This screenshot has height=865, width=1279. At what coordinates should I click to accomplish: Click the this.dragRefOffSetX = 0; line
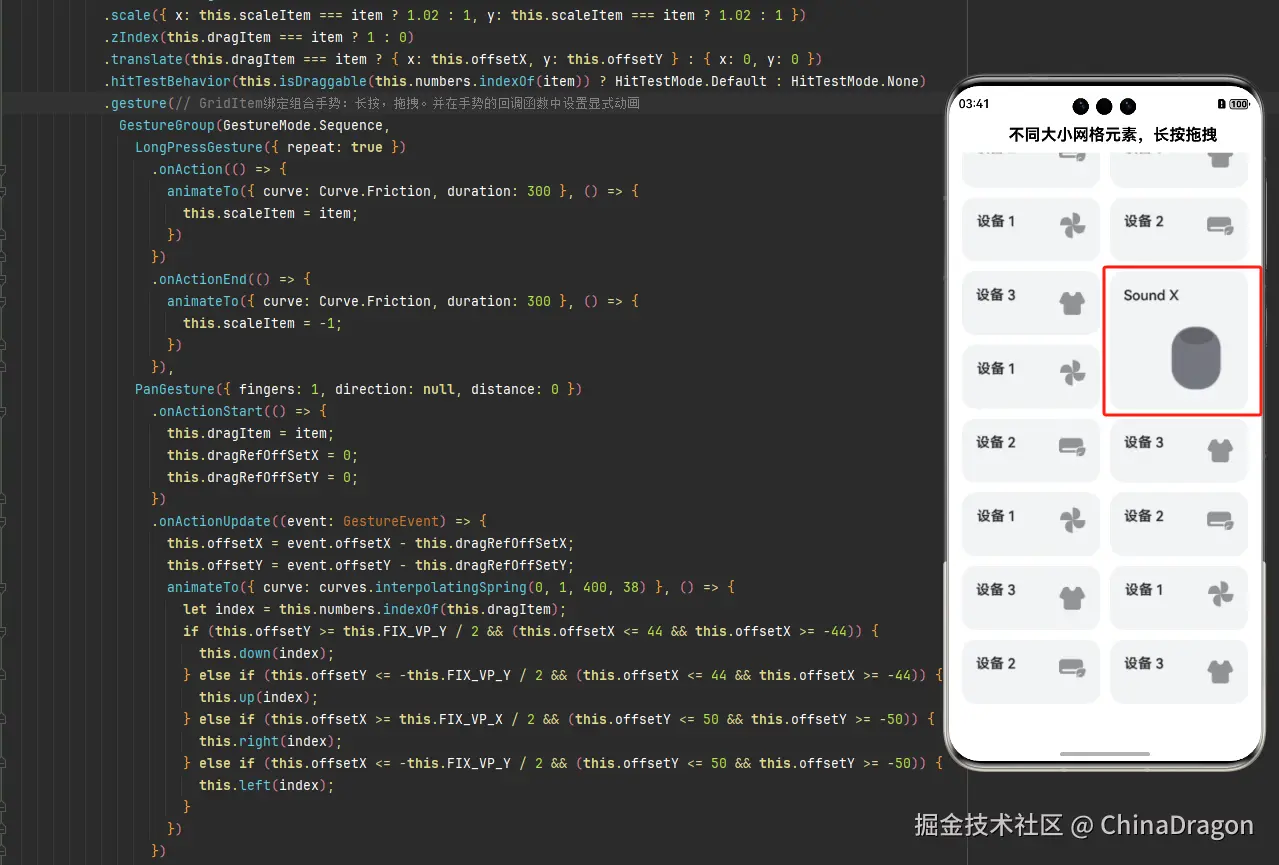coord(262,455)
